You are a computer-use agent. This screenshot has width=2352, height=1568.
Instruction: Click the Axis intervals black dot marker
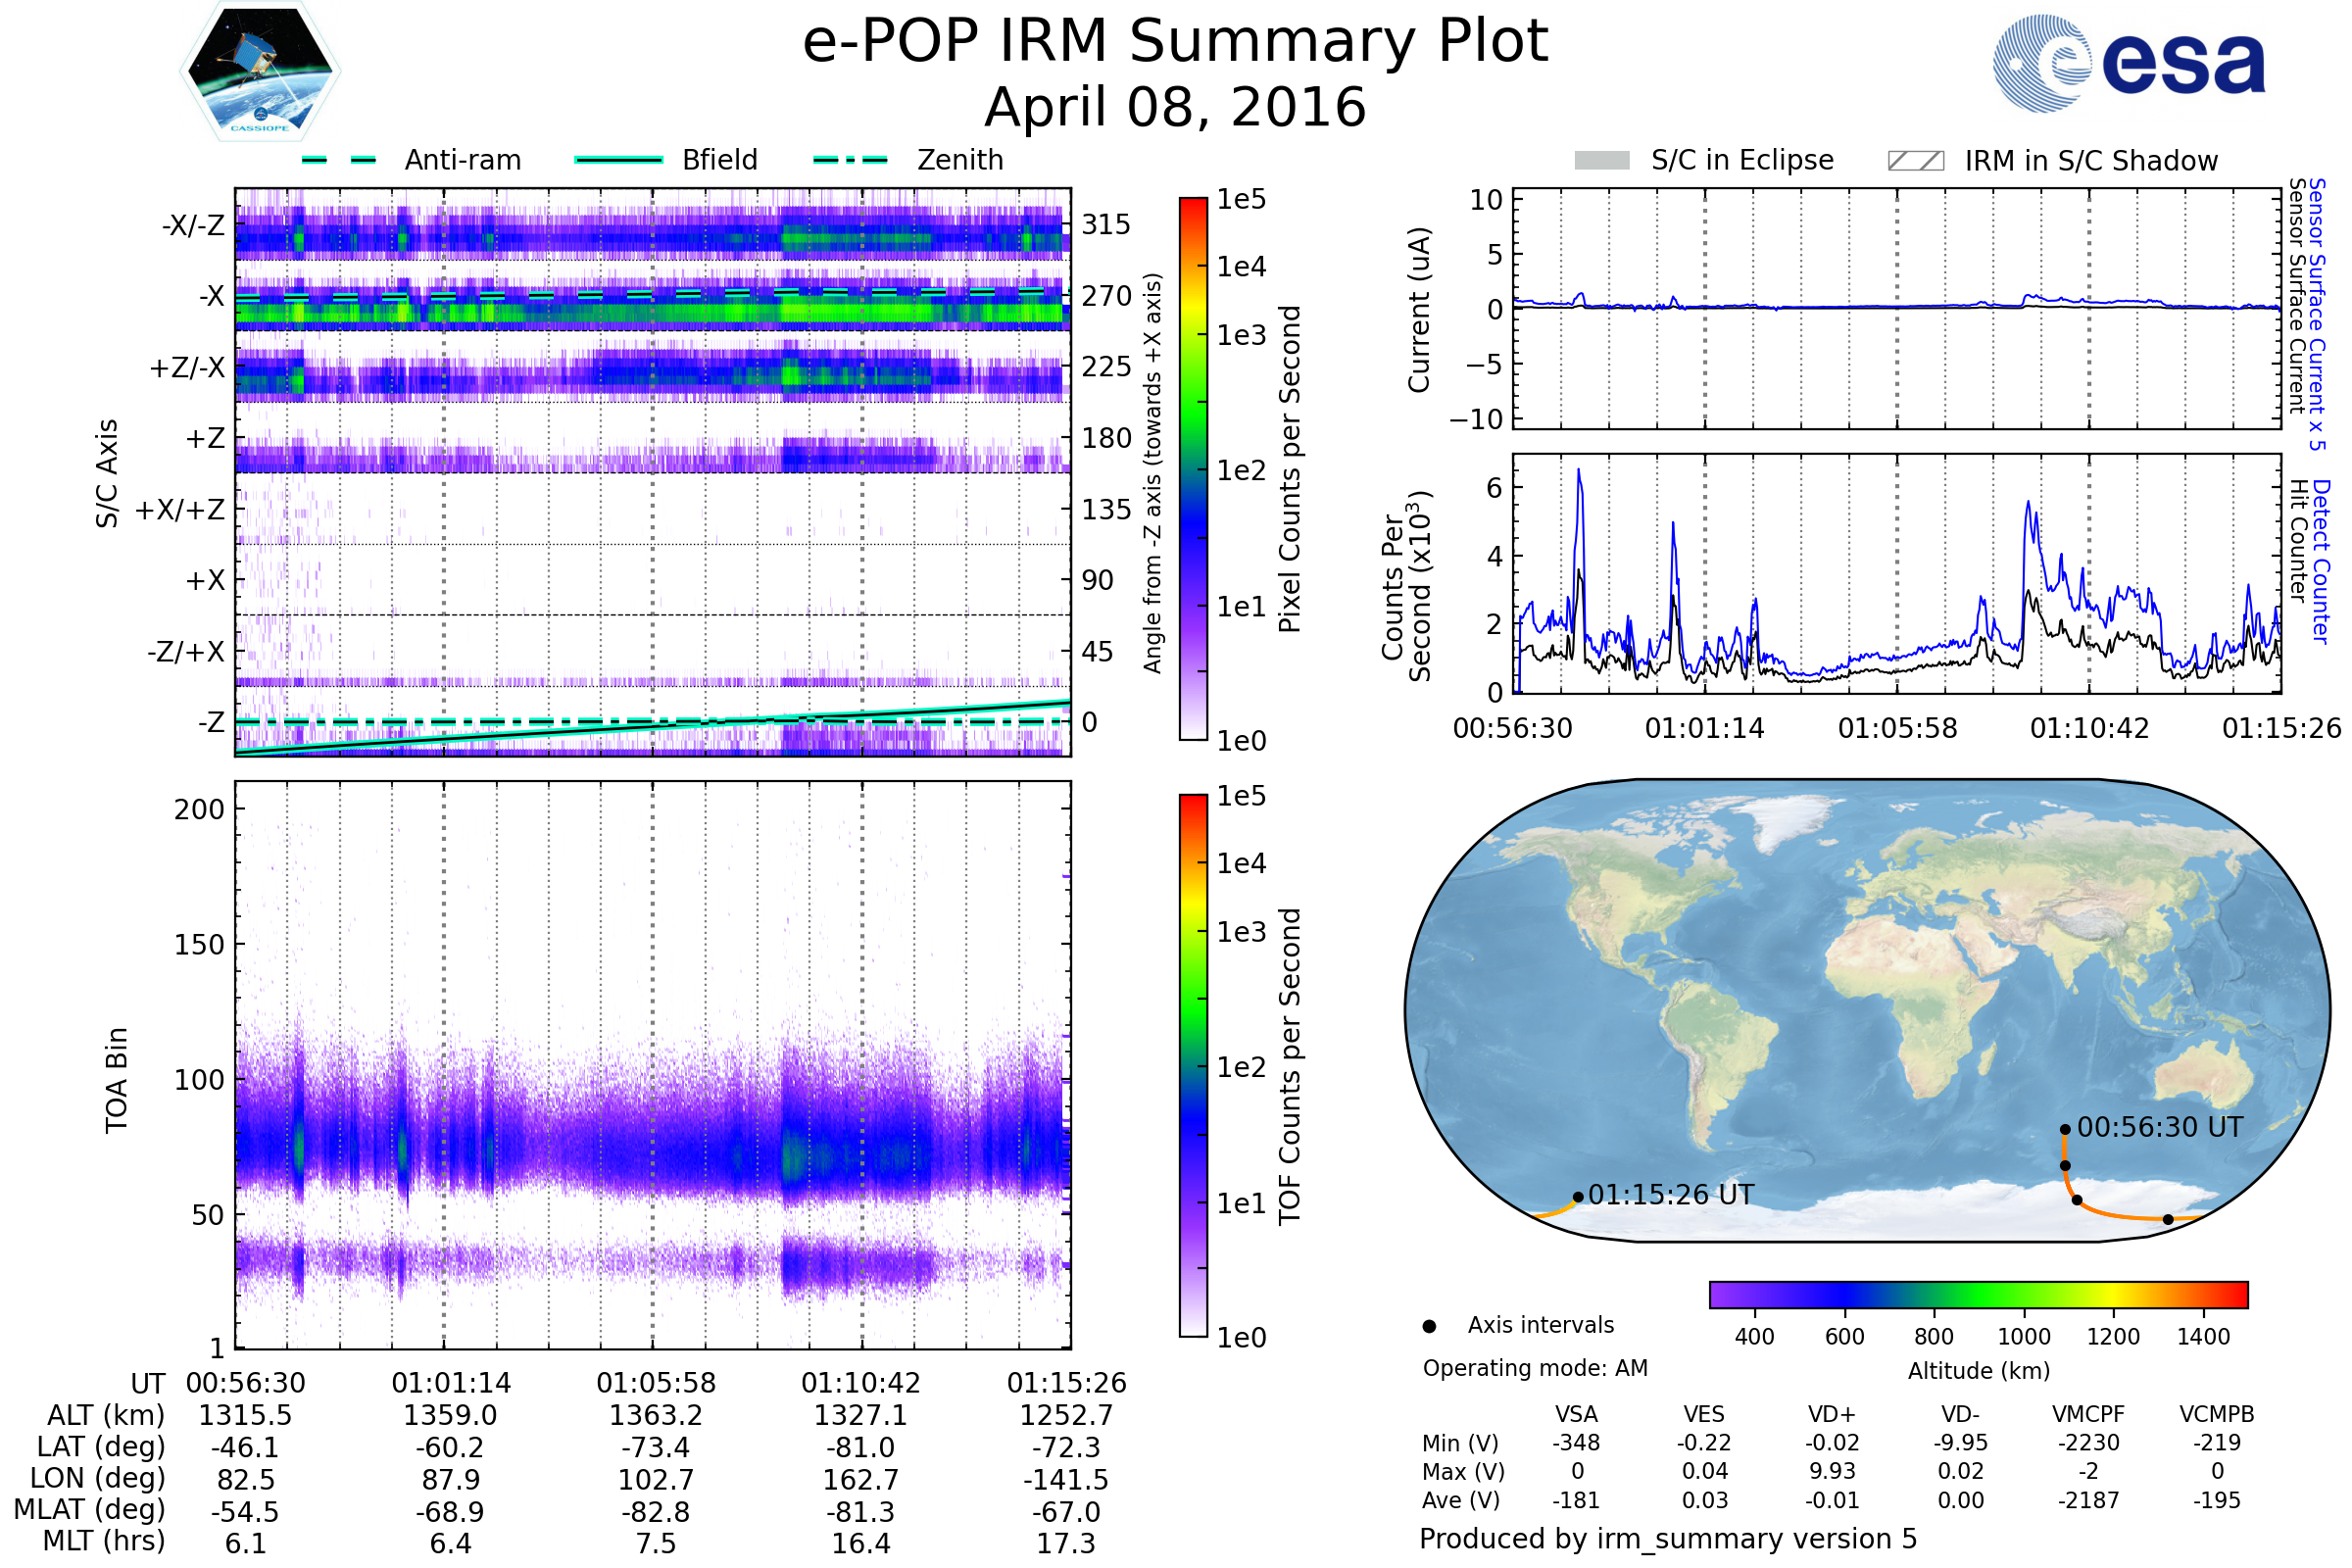(x=1429, y=1326)
